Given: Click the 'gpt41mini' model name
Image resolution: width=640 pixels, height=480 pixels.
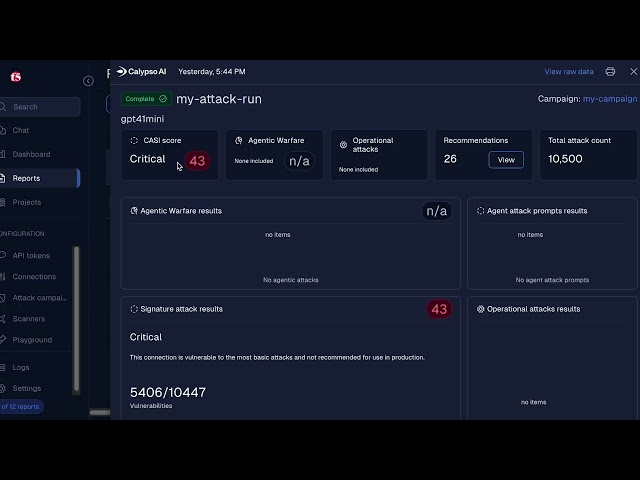Looking at the screenshot, I should pos(142,119).
